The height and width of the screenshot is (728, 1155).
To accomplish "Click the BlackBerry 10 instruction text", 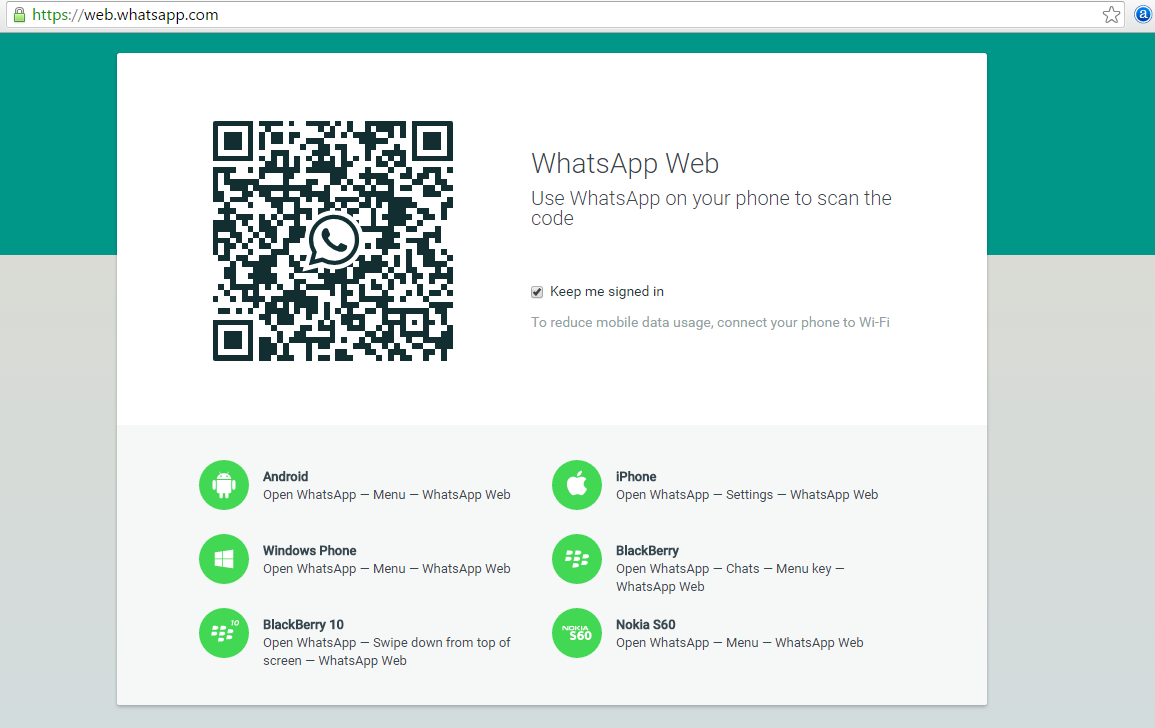I will click(386, 651).
